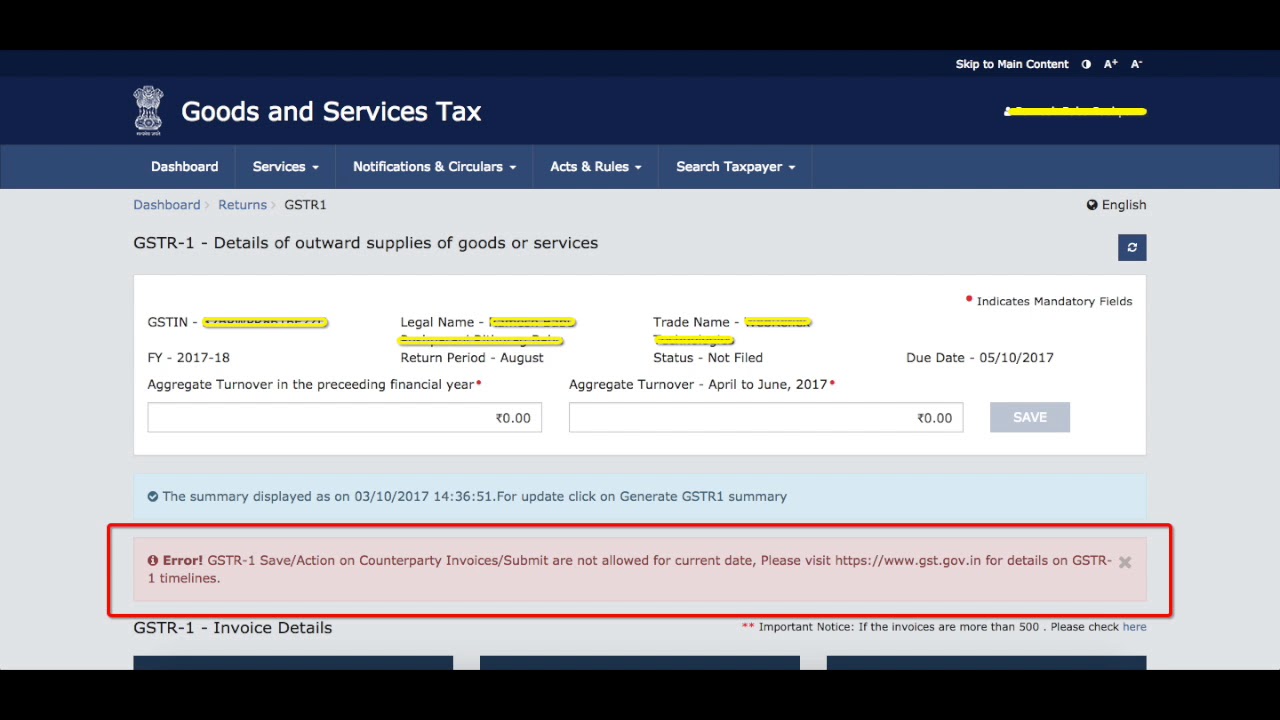
Task: Click the 'here' link in notice
Action: [1134, 627]
